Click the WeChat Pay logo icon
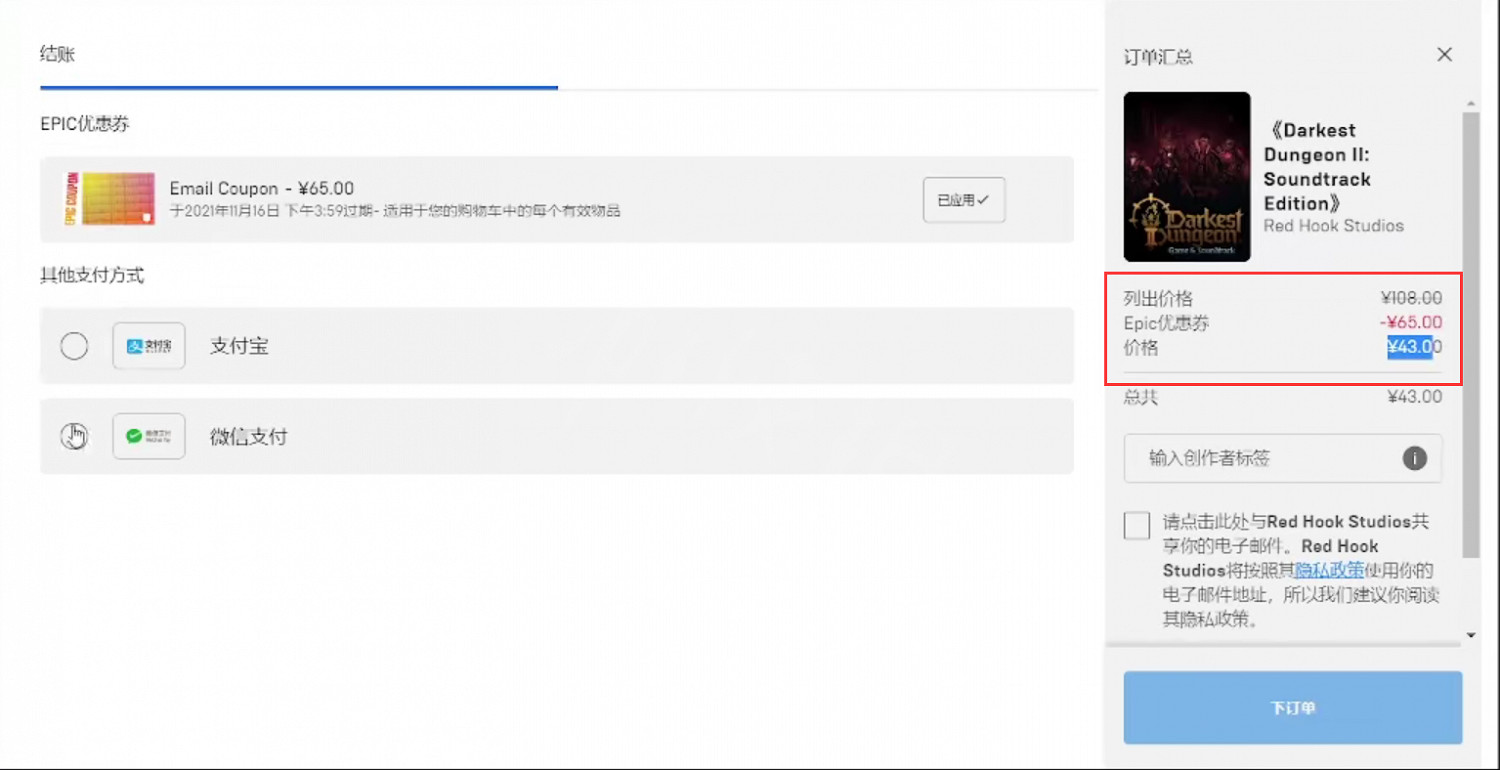 click(149, 436)
